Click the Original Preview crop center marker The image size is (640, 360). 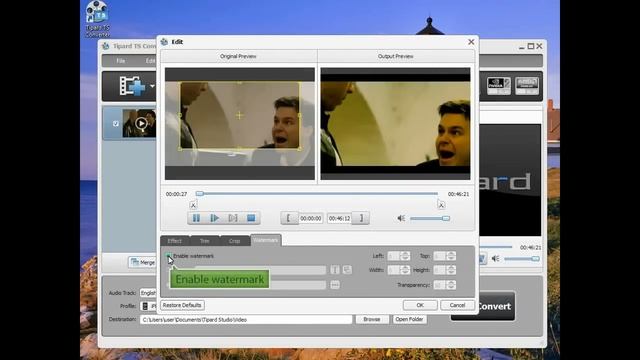239,116
